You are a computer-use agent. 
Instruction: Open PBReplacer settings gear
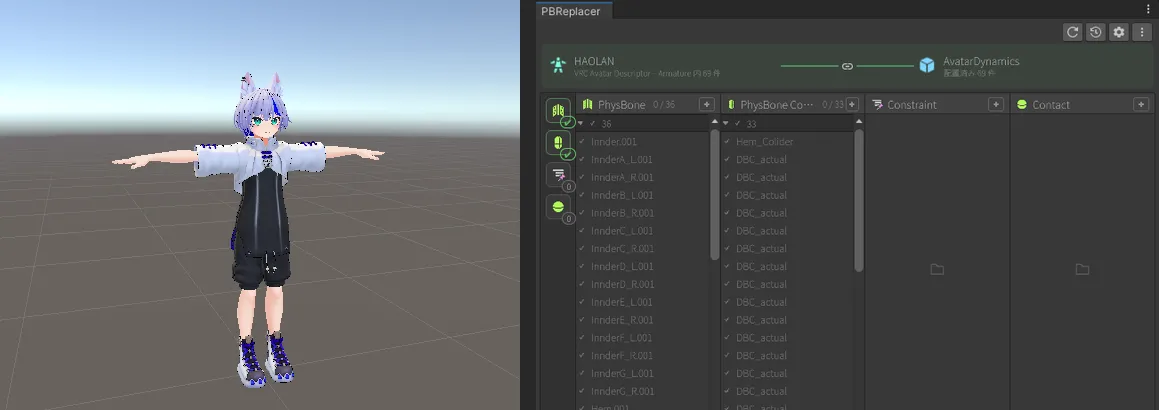[x=1119, y=32]
